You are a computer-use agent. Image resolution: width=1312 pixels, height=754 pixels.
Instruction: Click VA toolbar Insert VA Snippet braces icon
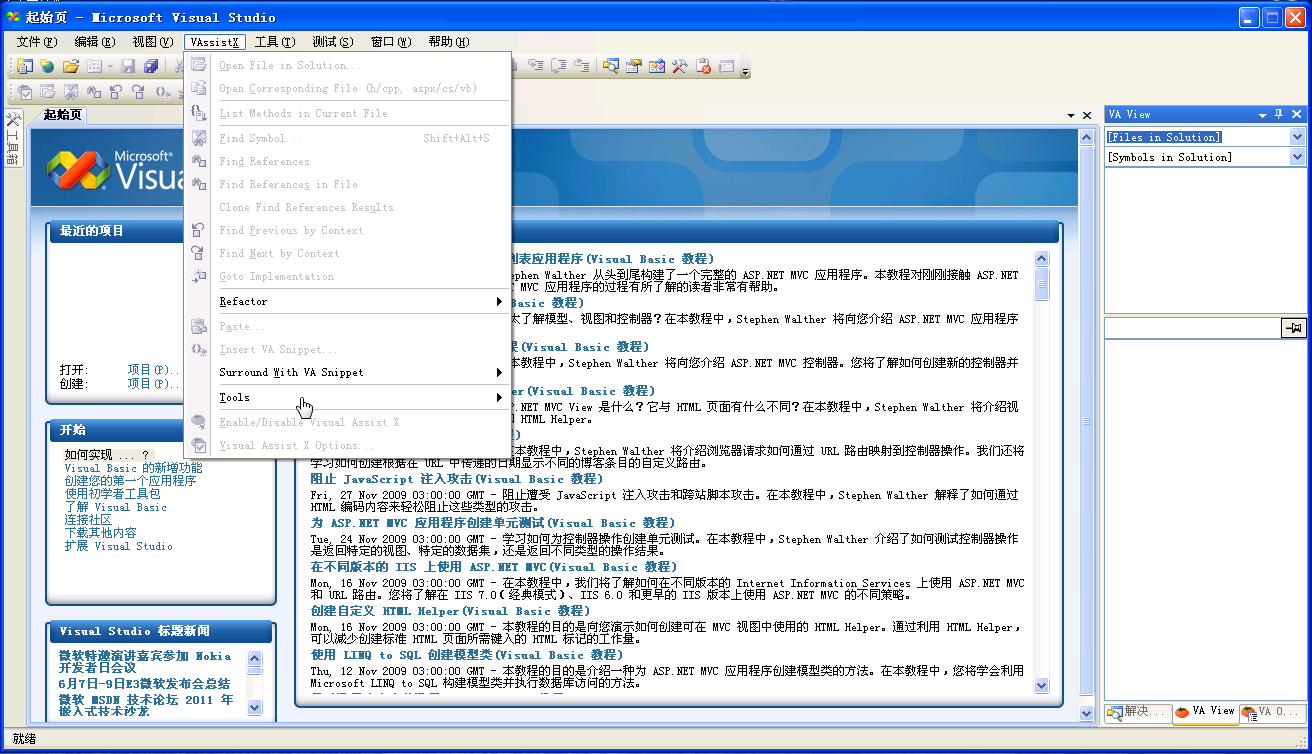tap(163, 92)
